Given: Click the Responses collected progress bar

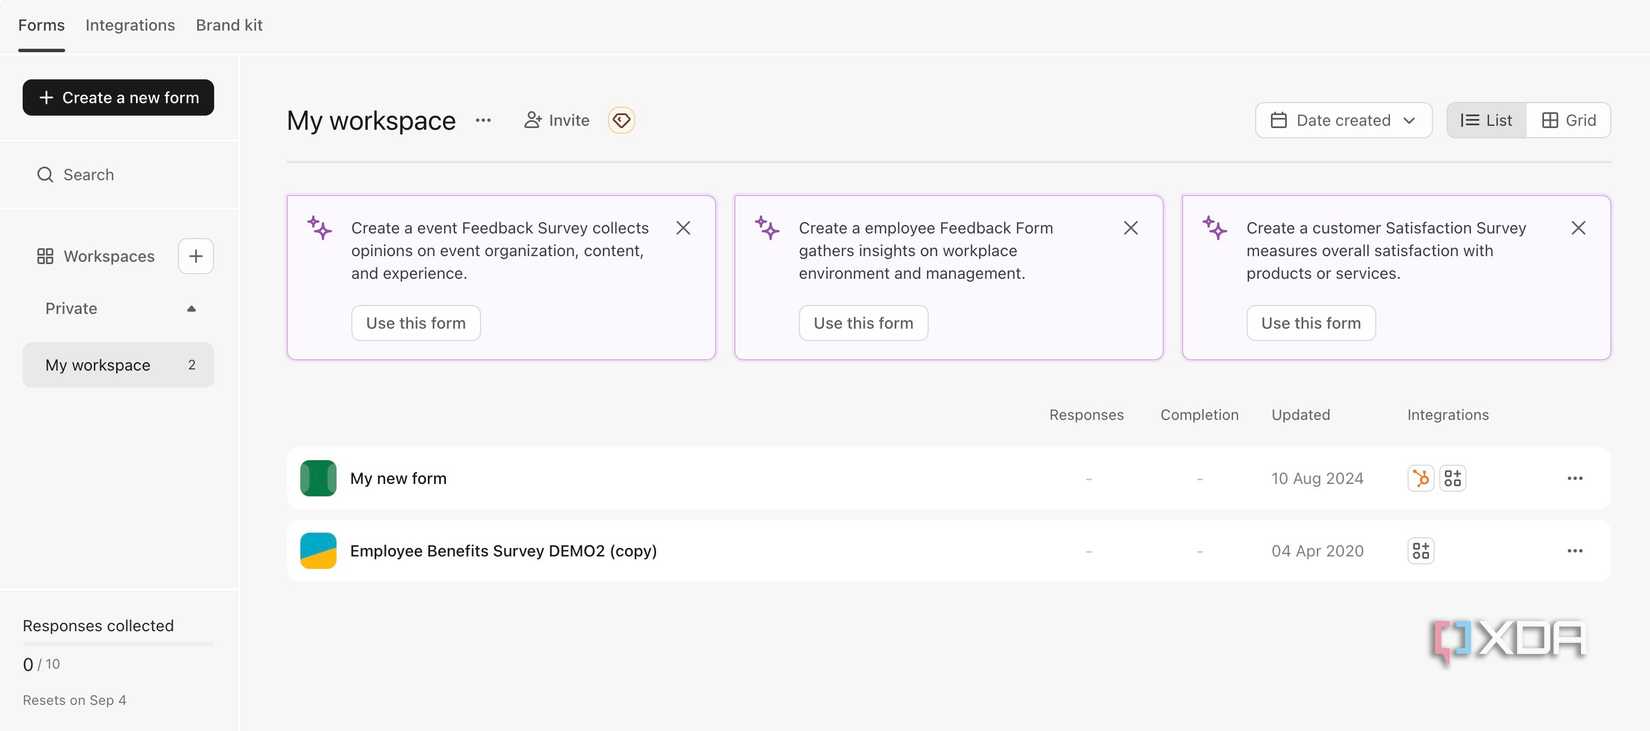Looking at the screenshot, I should click(118, 644).
